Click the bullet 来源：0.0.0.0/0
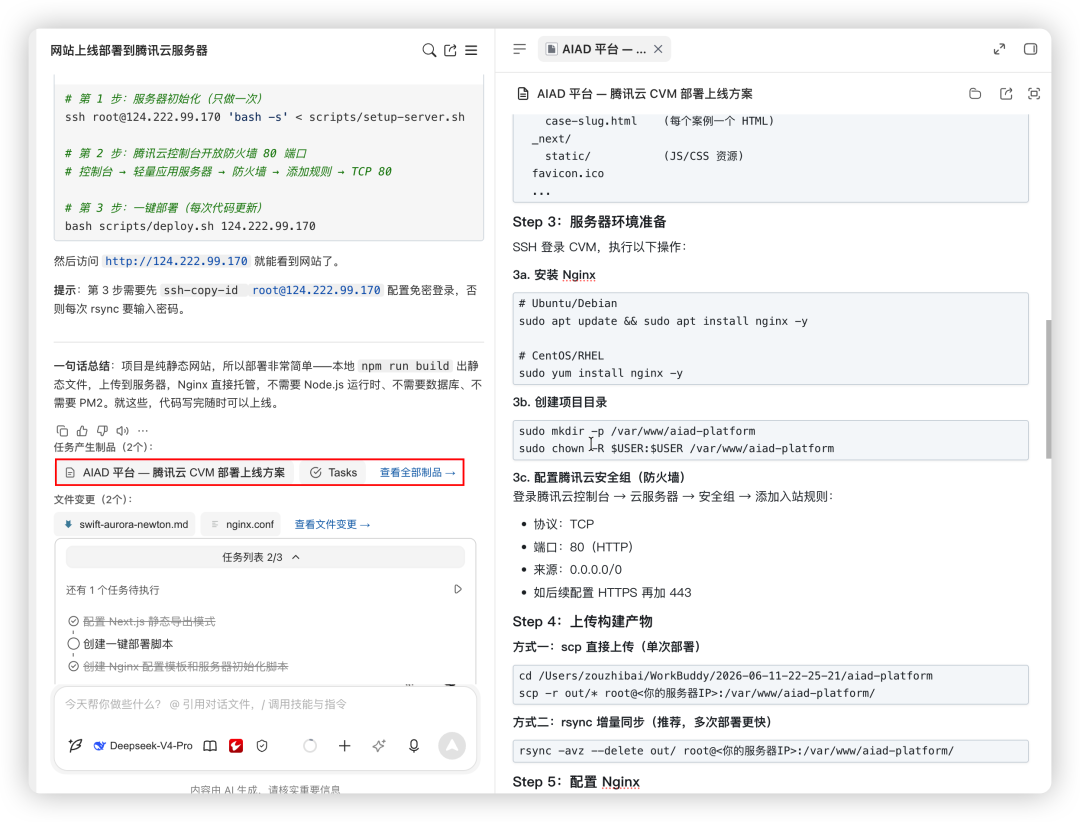The image size is (1080, 822). (577, 569)
